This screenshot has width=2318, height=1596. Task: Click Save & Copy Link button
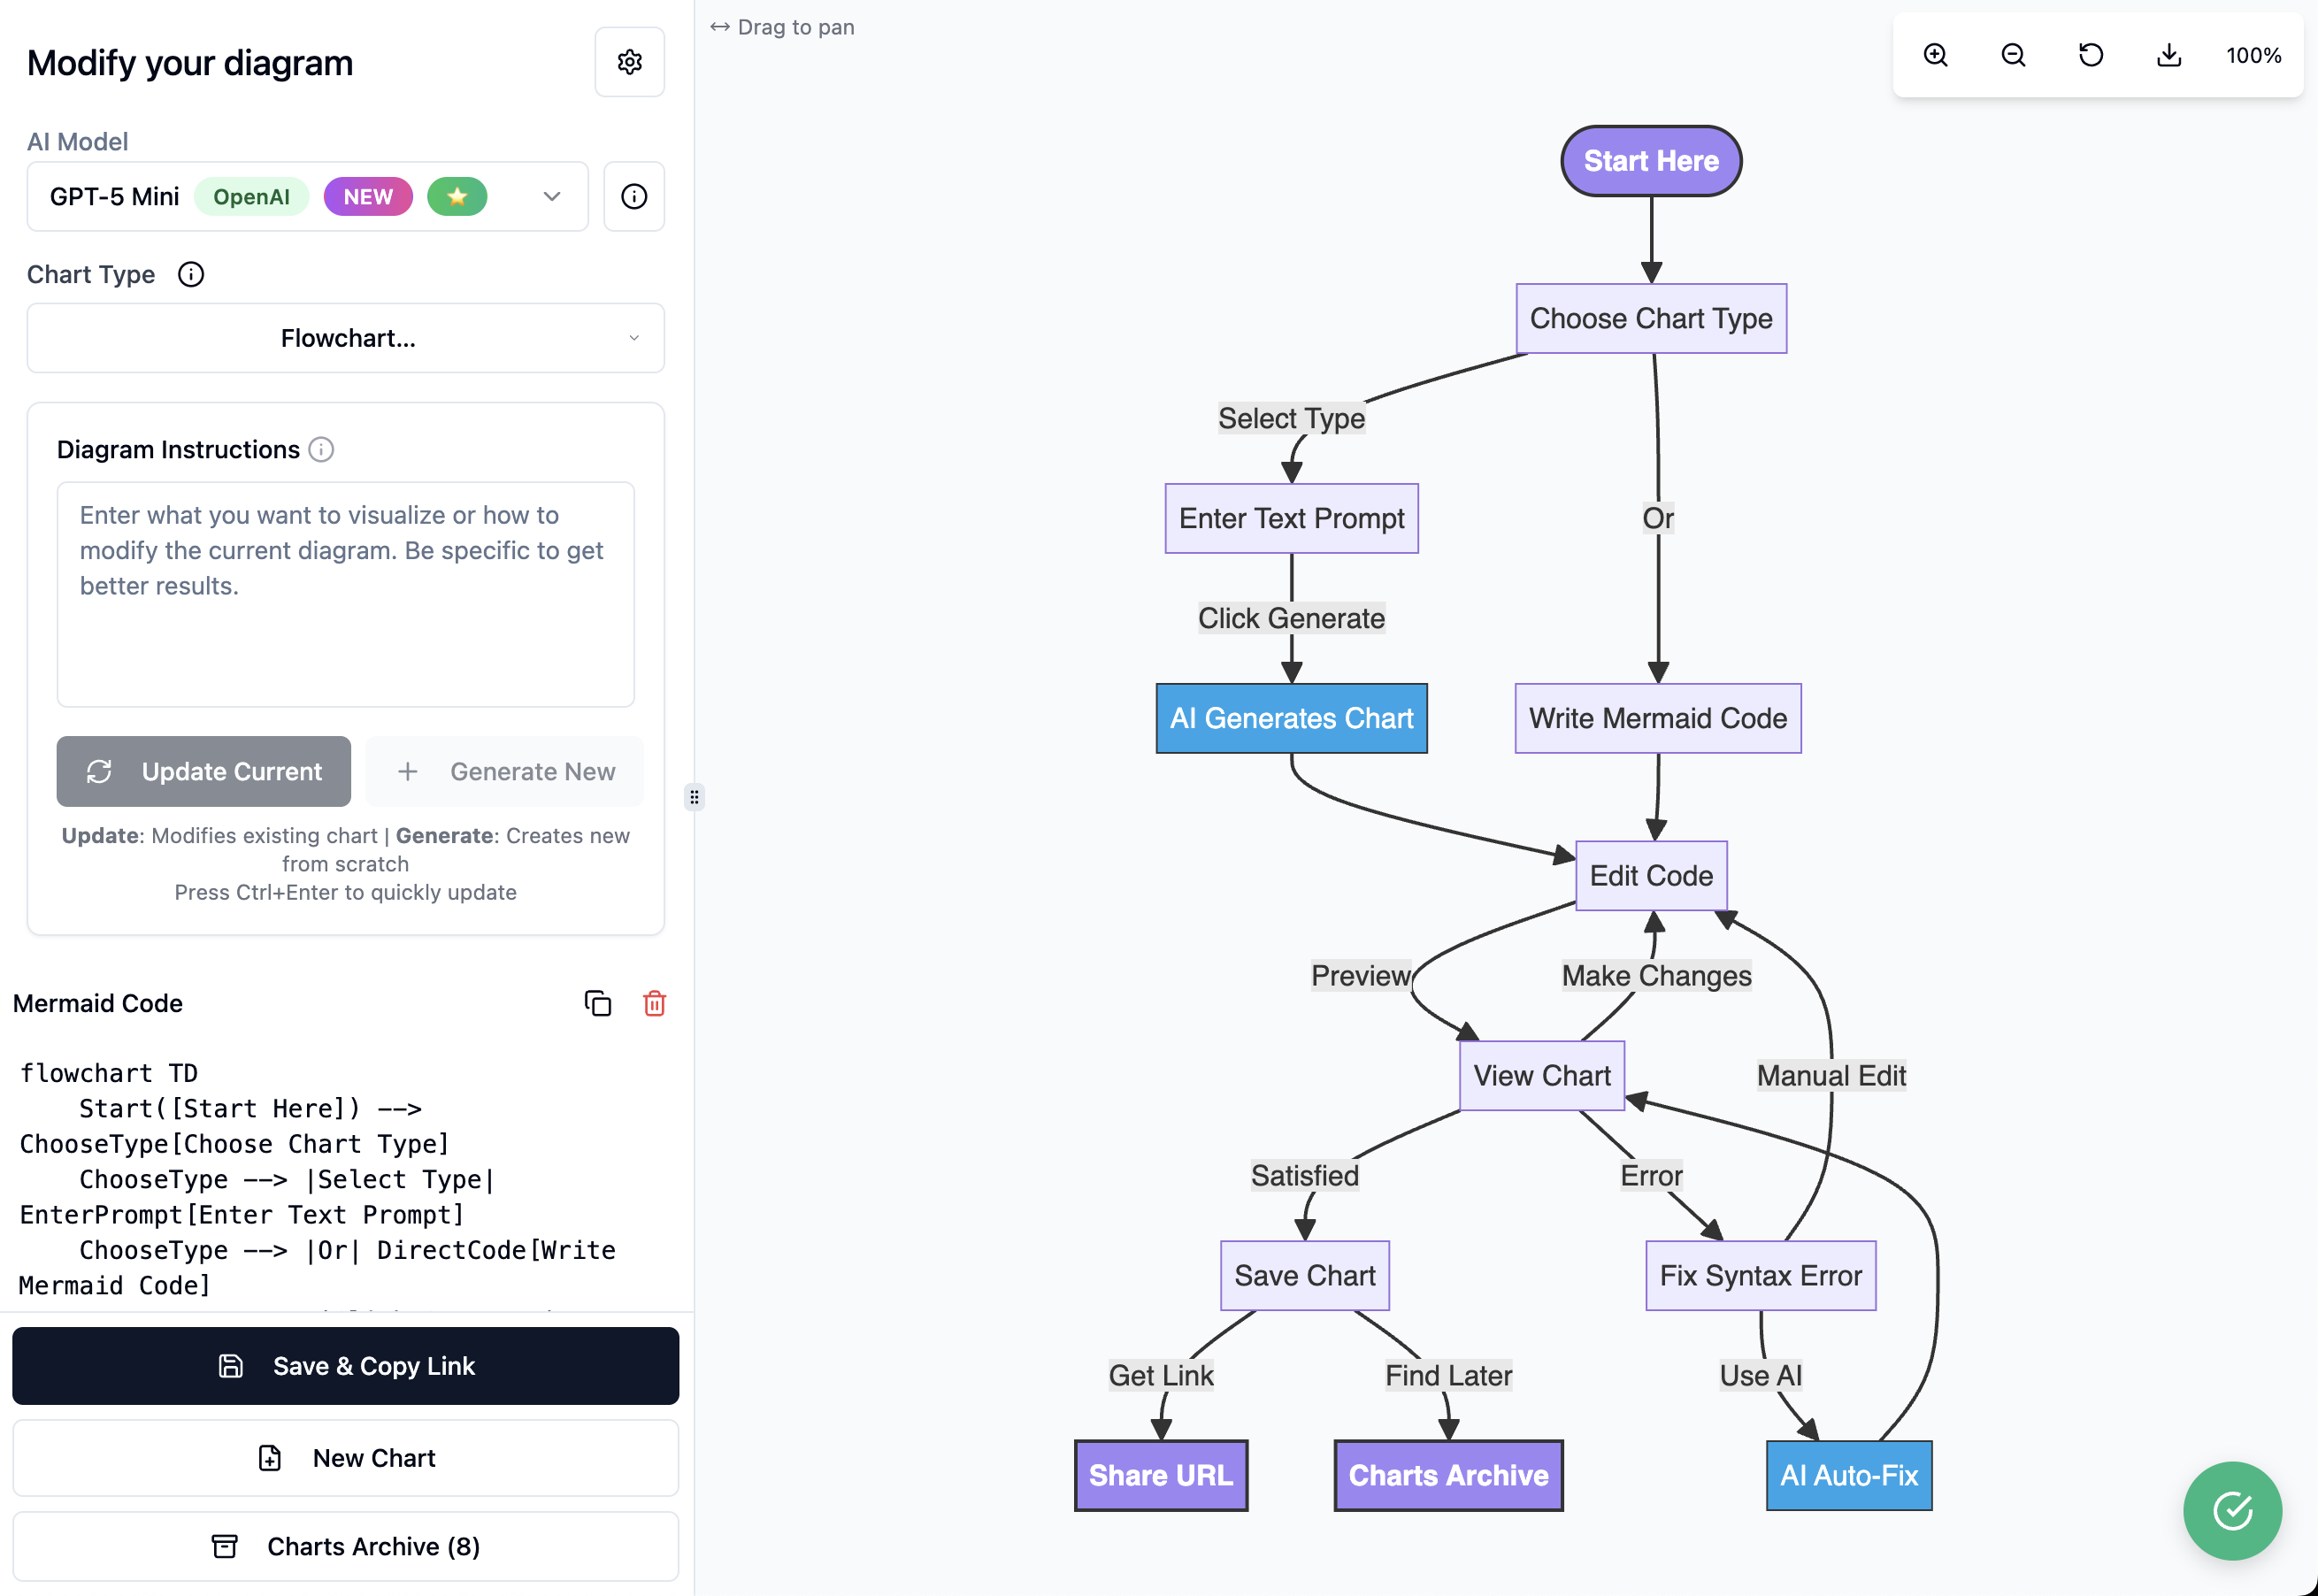pos(345,1365)
